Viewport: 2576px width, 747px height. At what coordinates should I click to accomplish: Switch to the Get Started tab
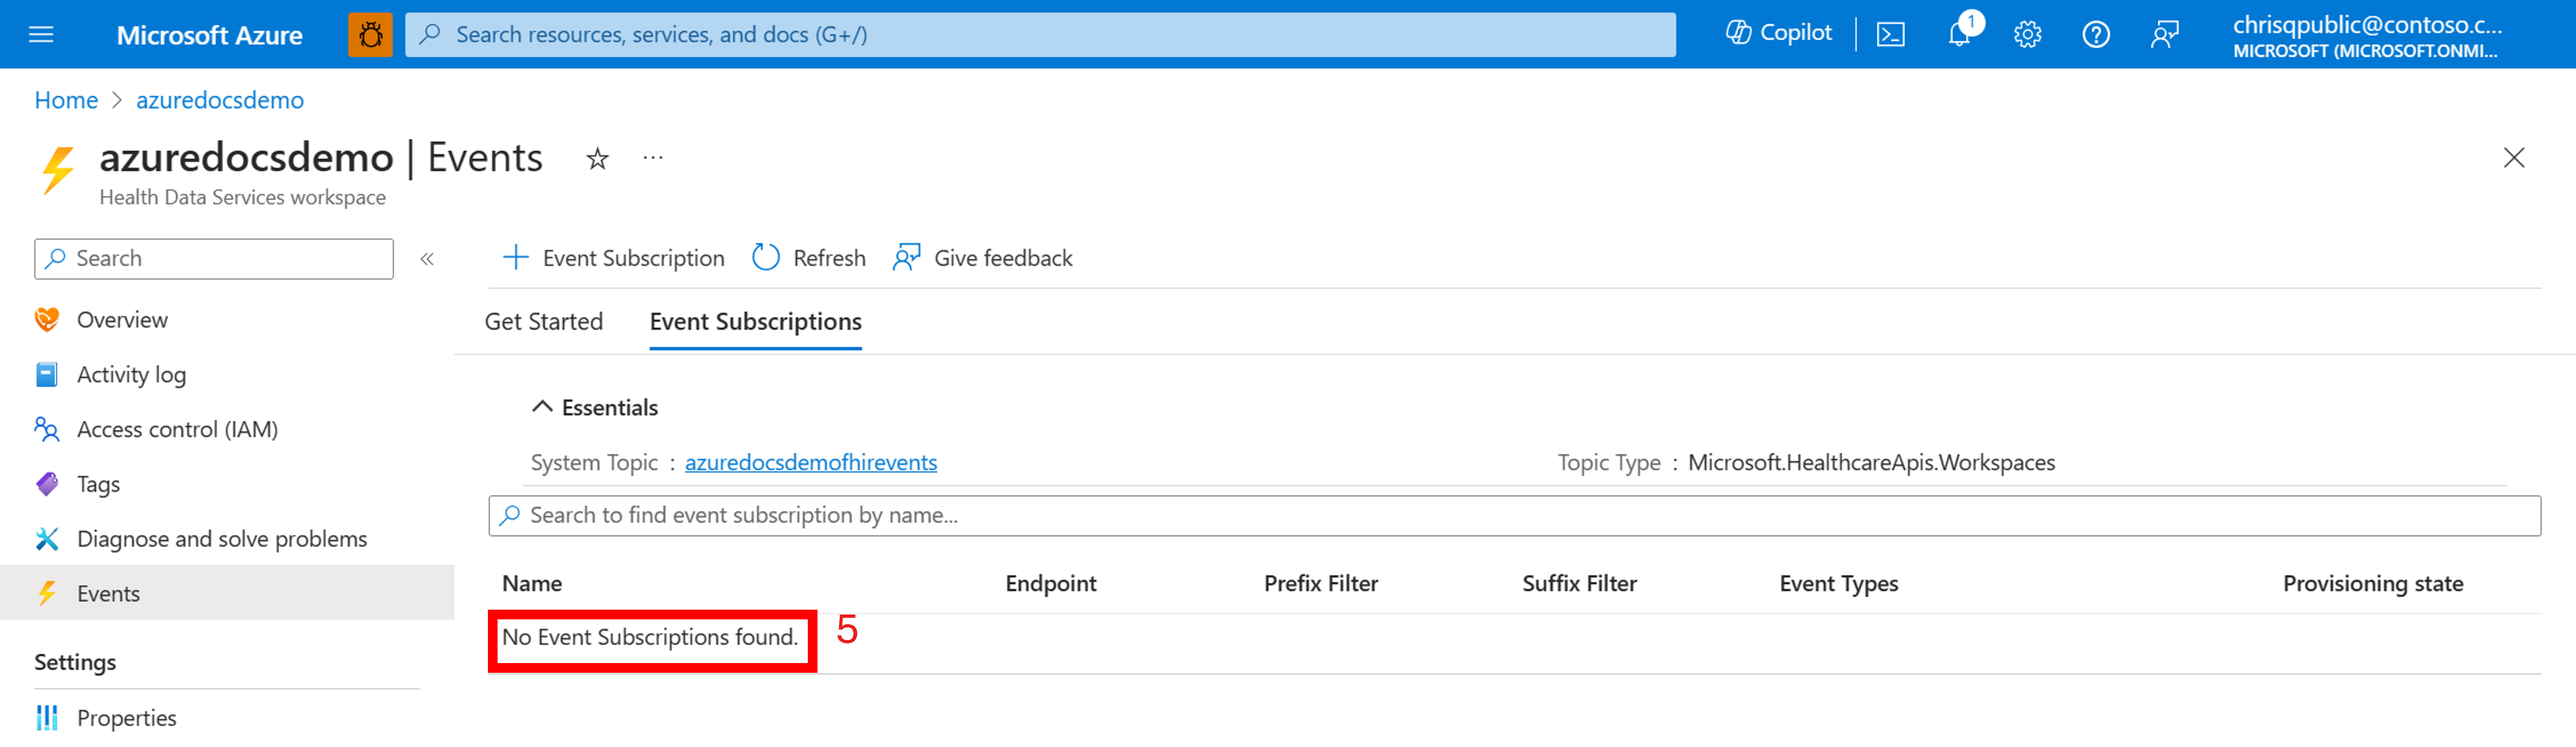pyautogui.click(x=544, y=321)
